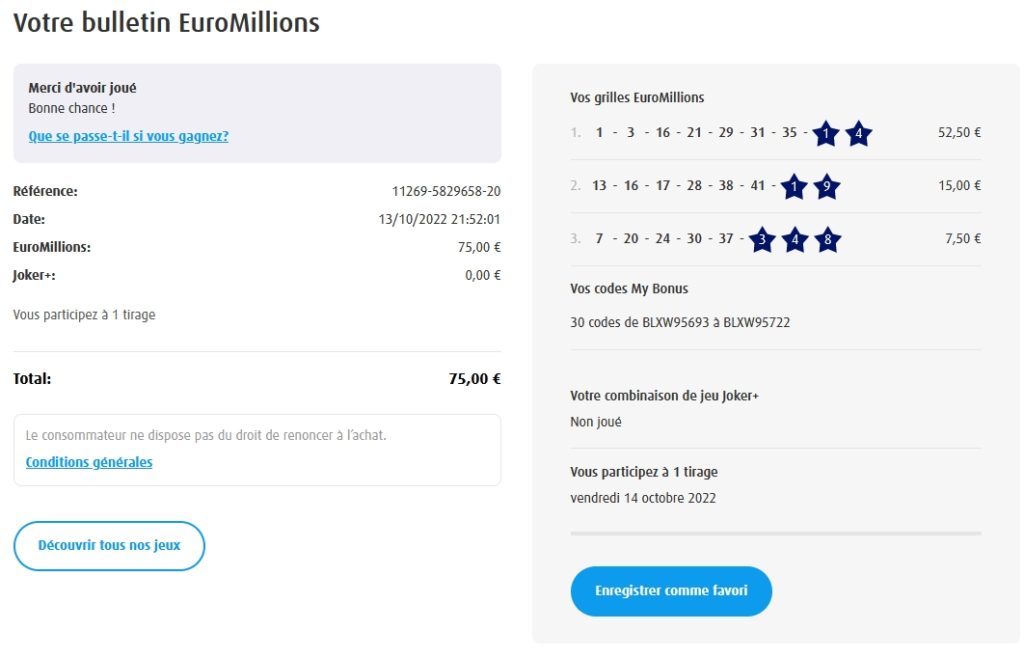Click the My Bonus codes range text

tap(680, 322)
